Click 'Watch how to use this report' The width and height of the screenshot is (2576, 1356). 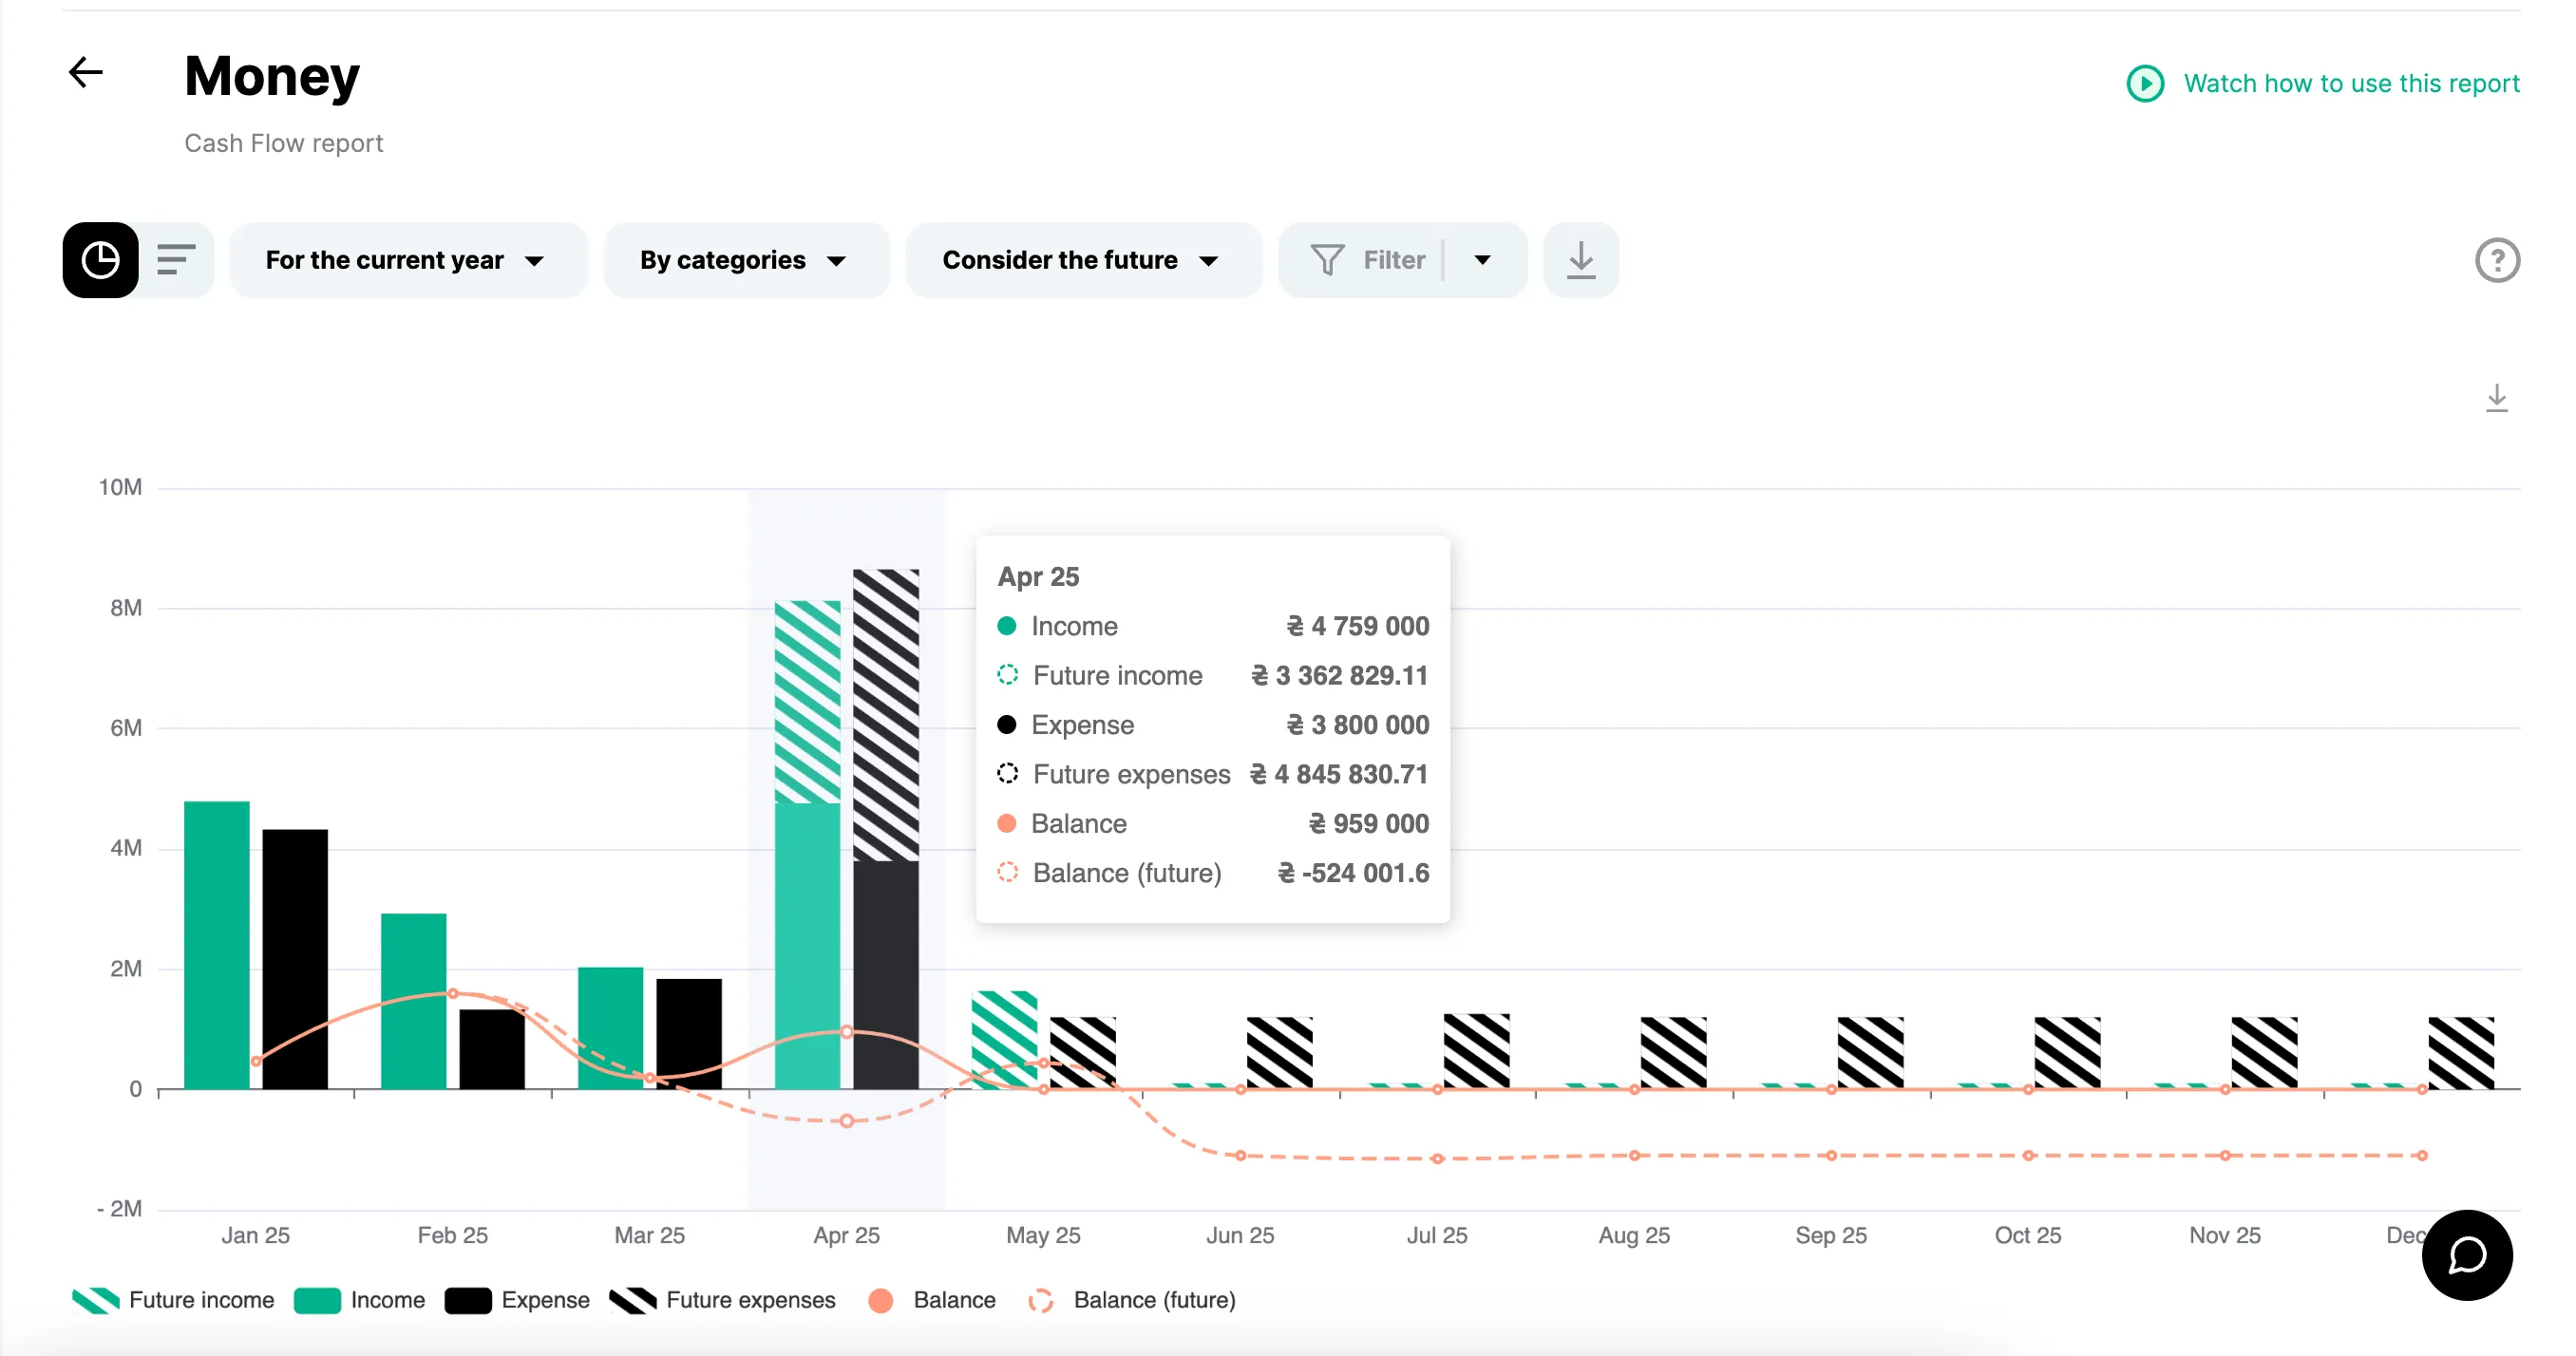click(x=2352, y=83)
